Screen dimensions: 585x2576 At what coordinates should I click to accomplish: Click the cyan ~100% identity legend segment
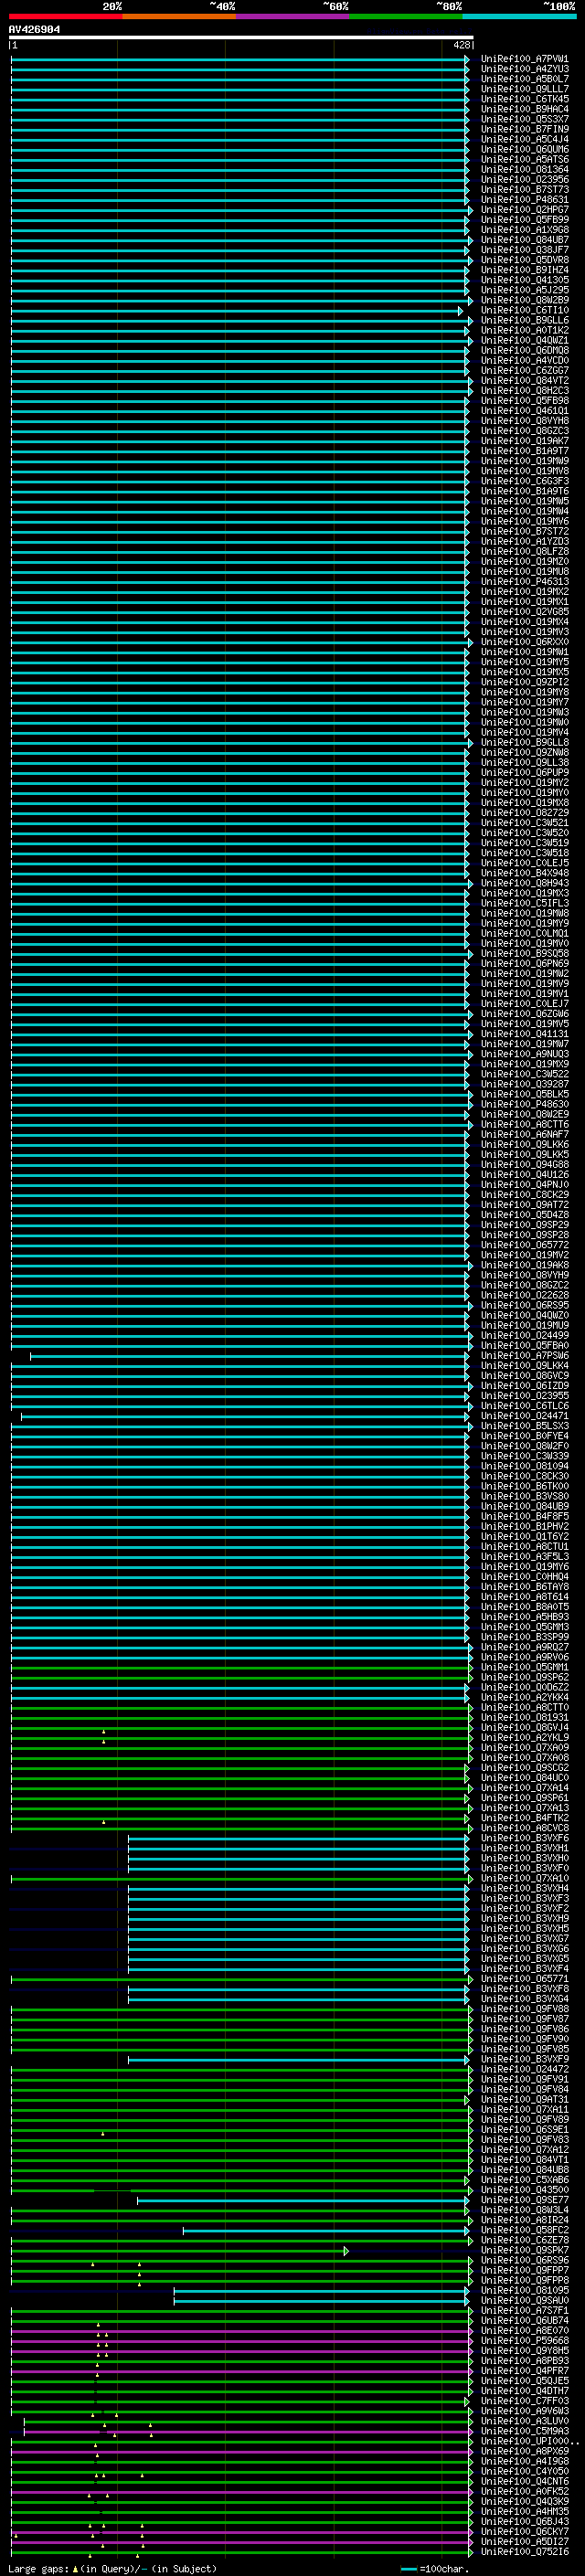tap(519, 16)
